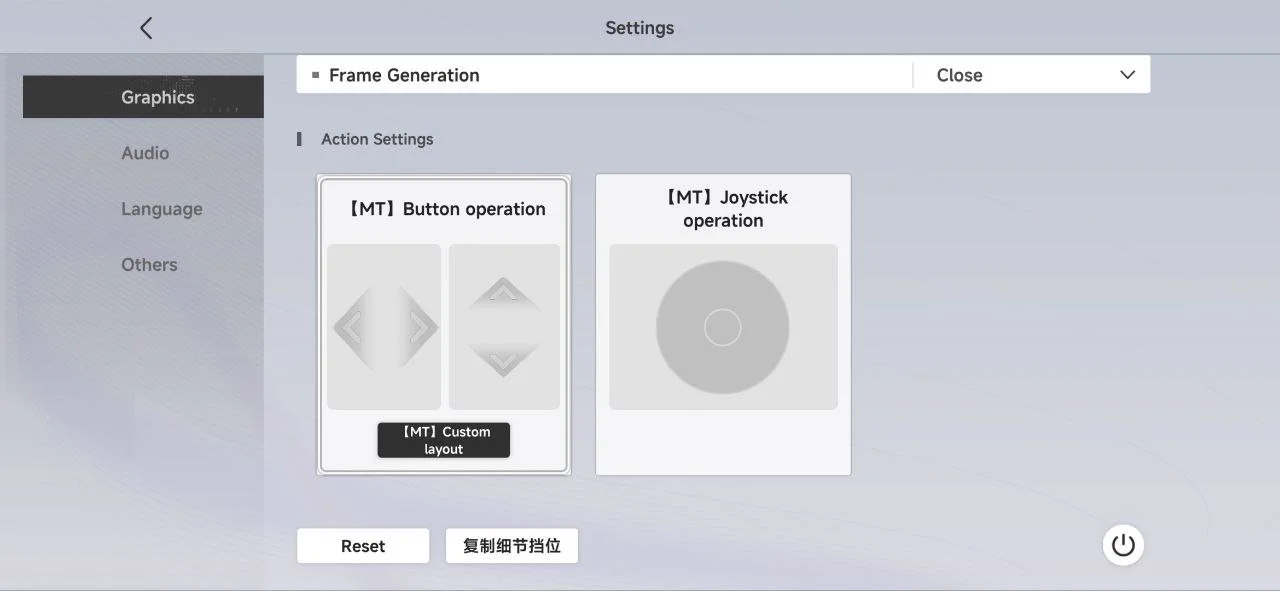Click the Action Settings heading text
This screenshot has width=1280, height=591.
[377, 139]
